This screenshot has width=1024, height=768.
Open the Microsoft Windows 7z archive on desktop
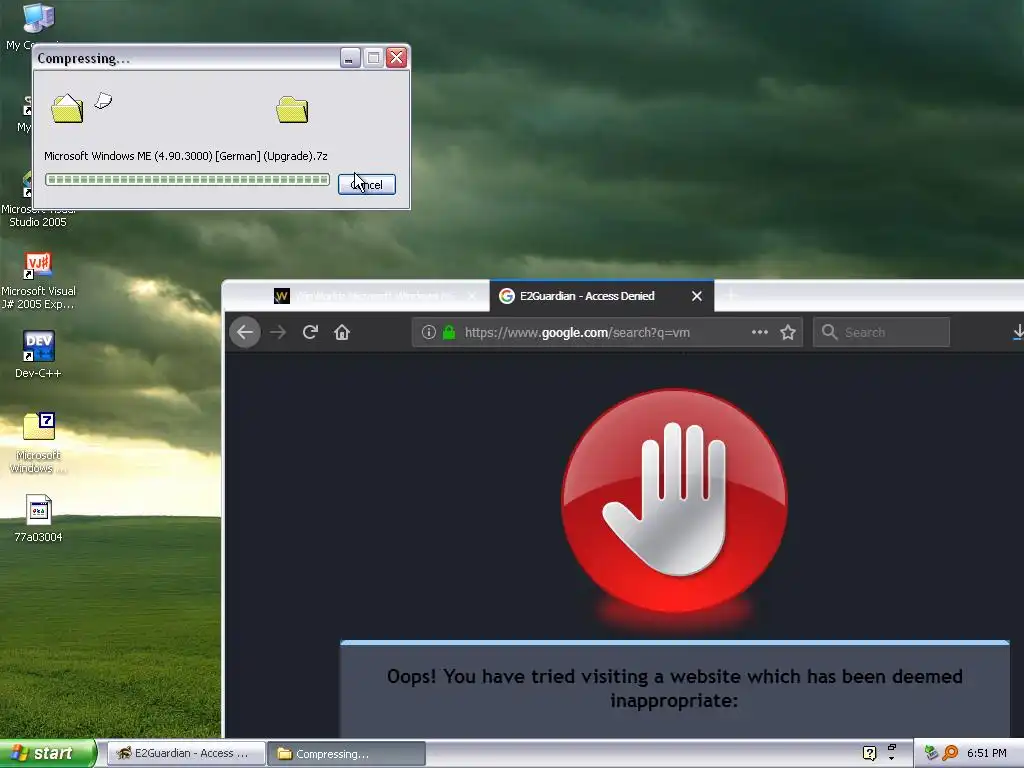[38, 442]
